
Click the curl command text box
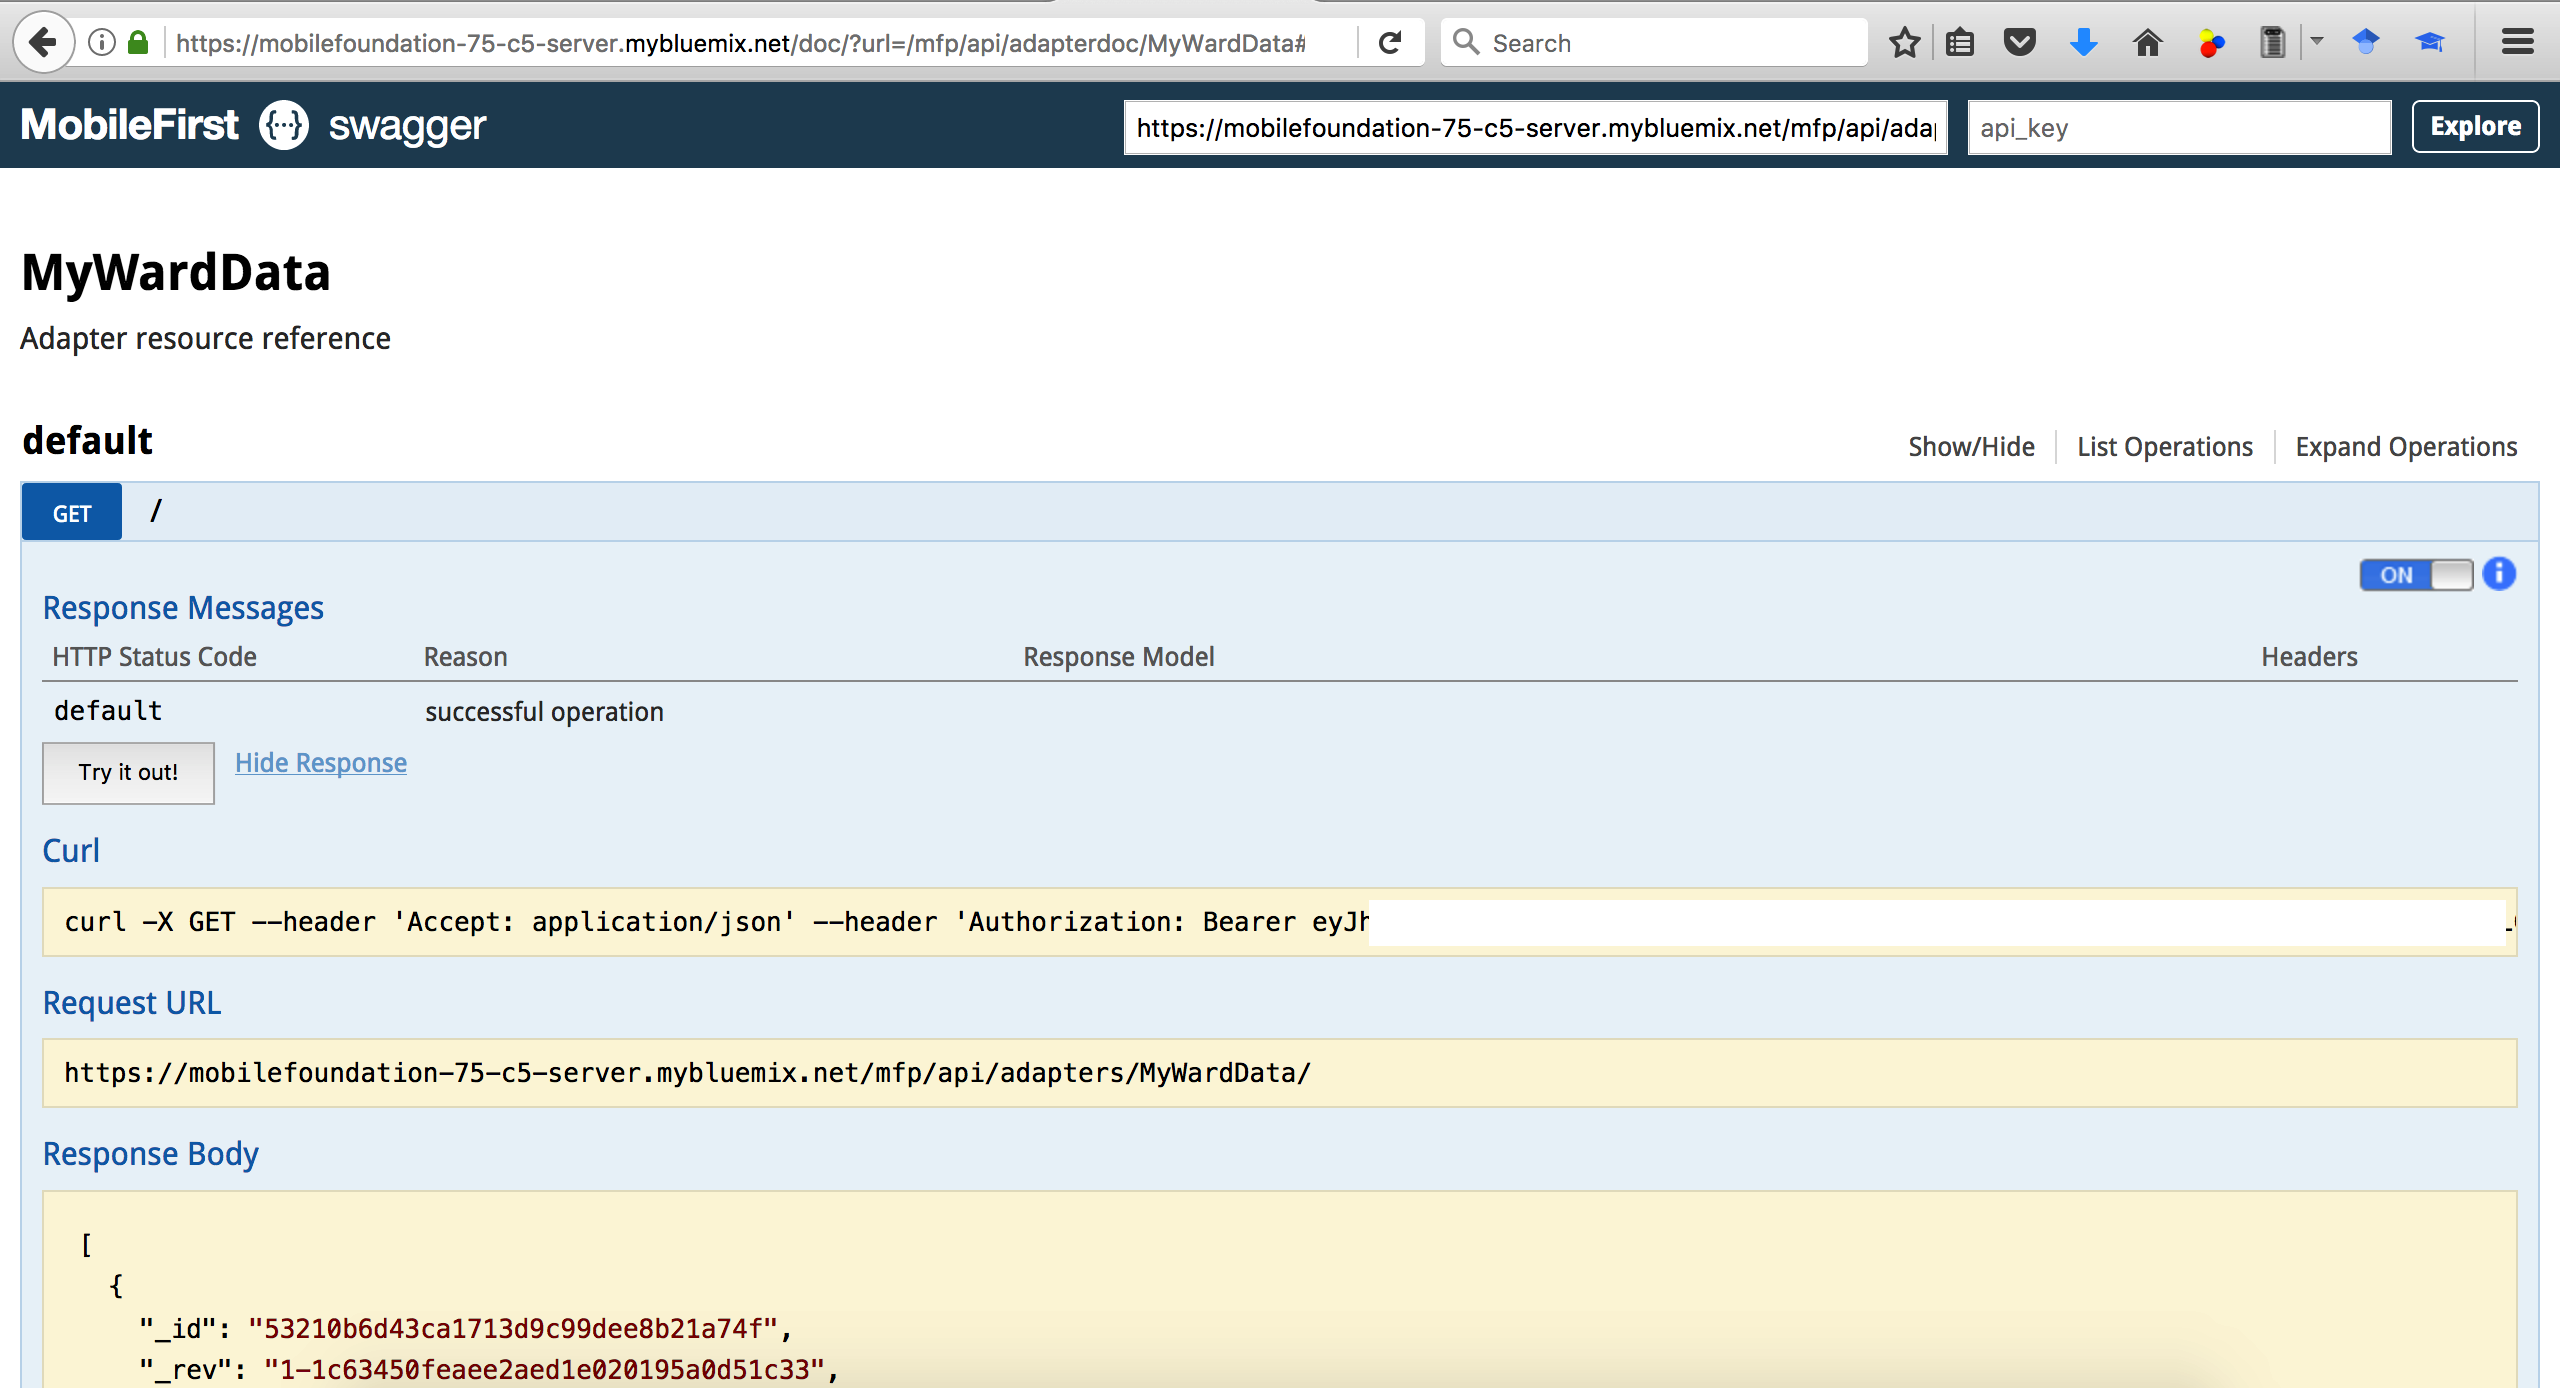[1279, 922]
